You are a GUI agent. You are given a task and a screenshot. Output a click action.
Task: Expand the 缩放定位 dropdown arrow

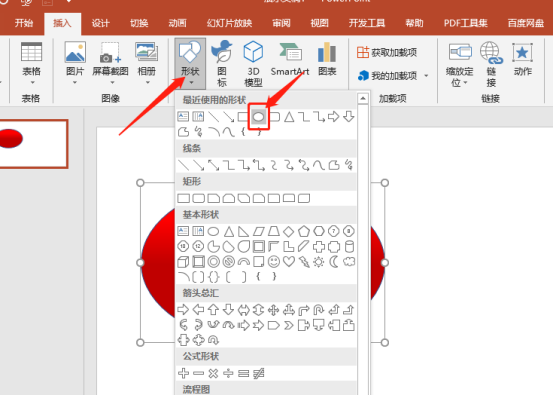(465, 83)
